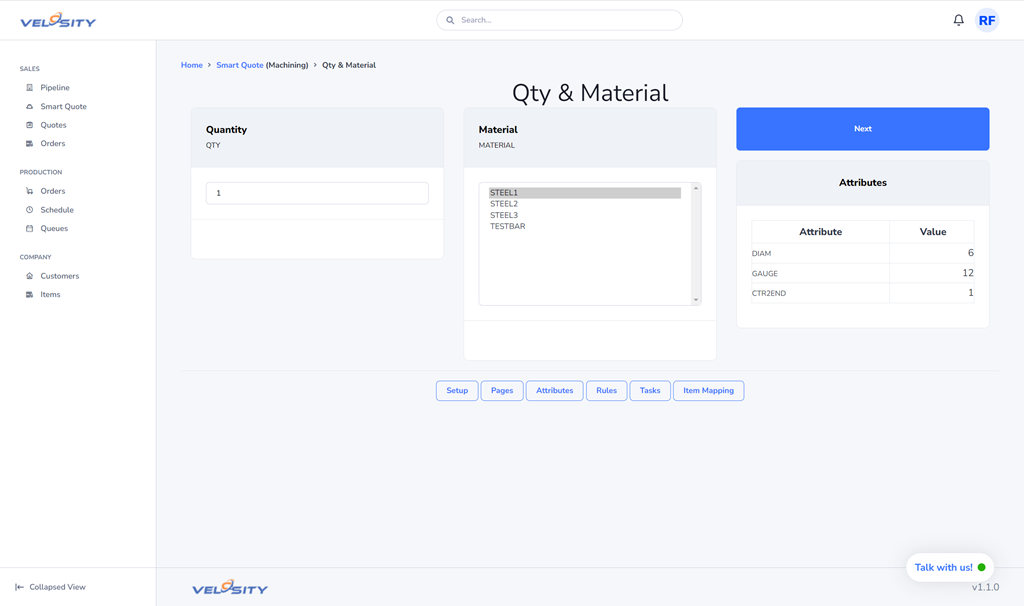Click the Customers home icon

pos(30,276)
